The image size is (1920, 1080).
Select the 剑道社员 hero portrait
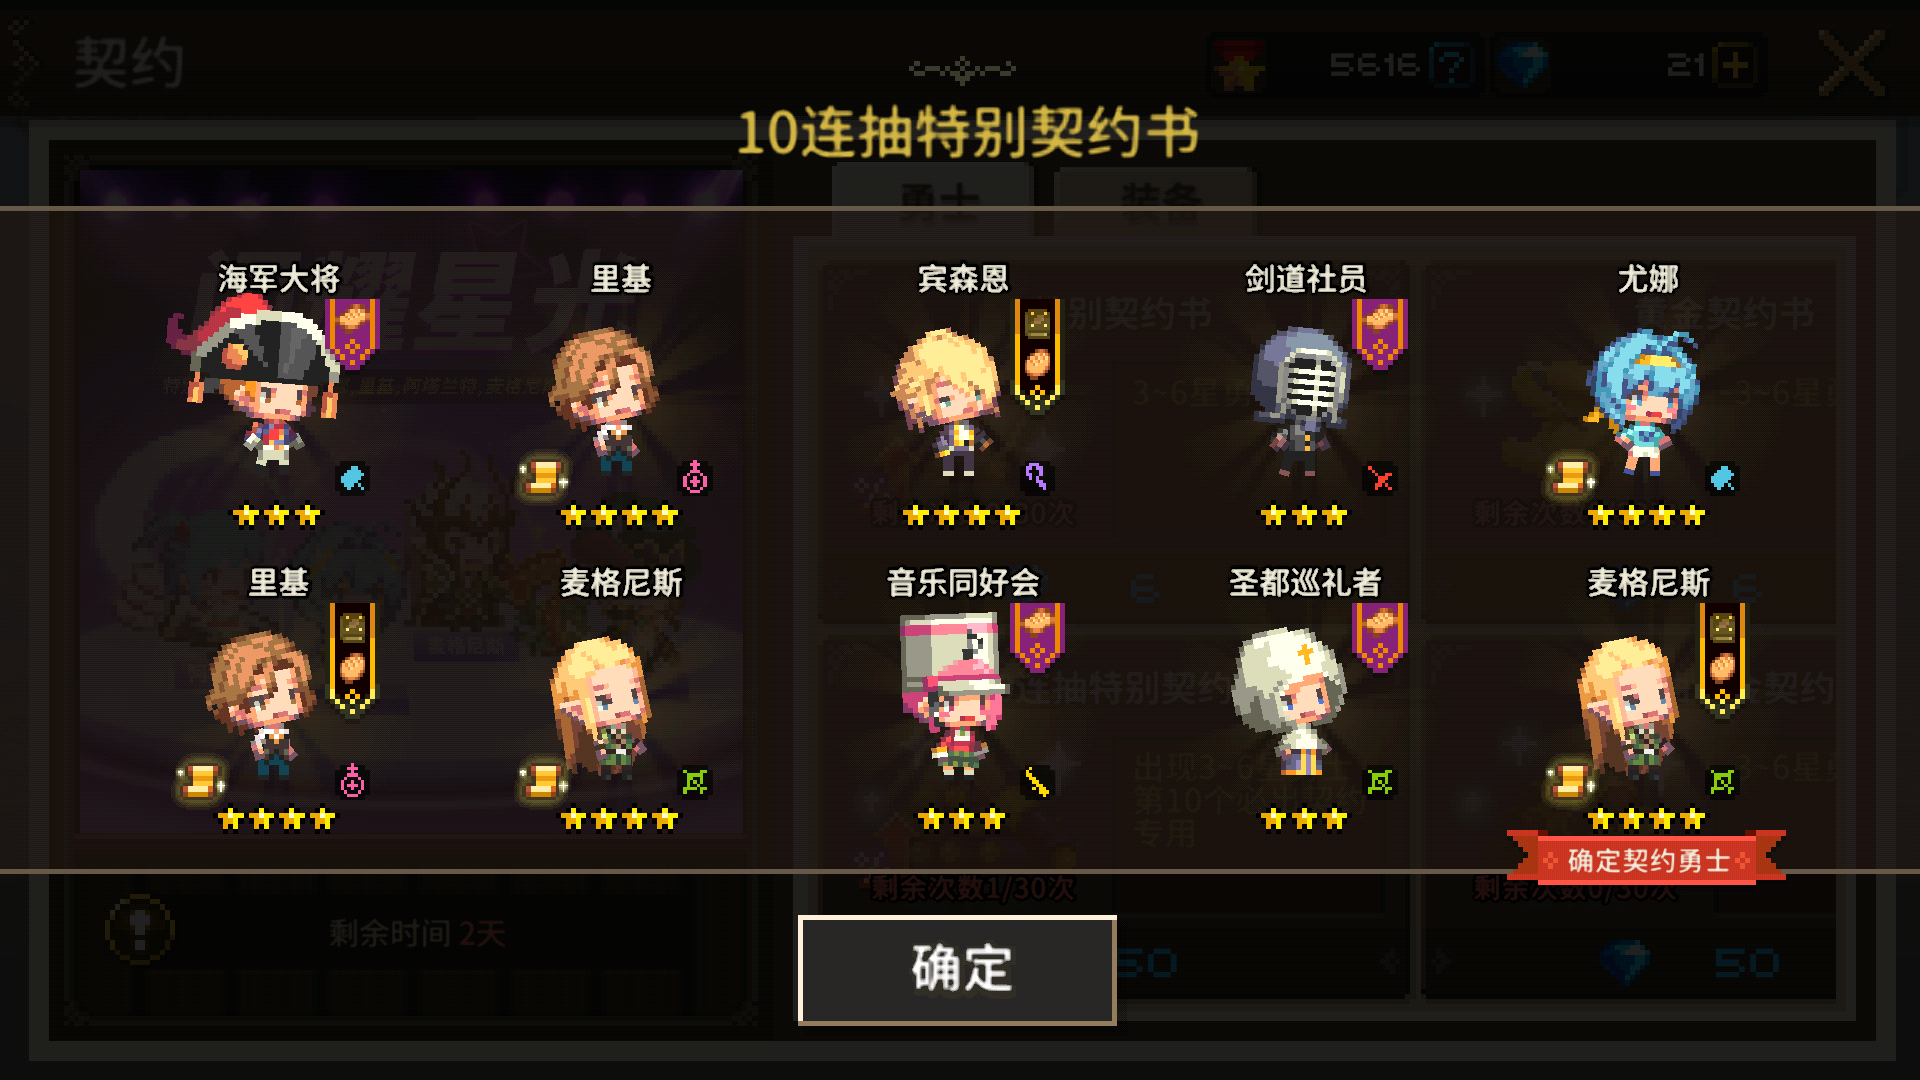[1300, 402]
